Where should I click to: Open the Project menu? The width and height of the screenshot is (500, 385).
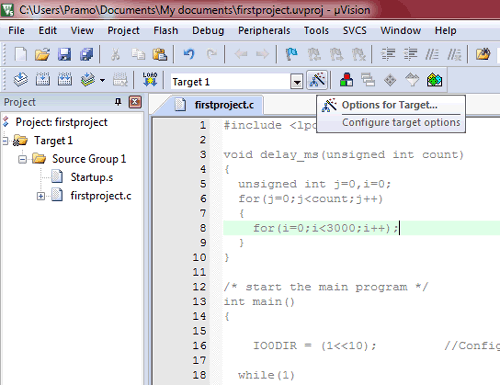coord(123,31)
